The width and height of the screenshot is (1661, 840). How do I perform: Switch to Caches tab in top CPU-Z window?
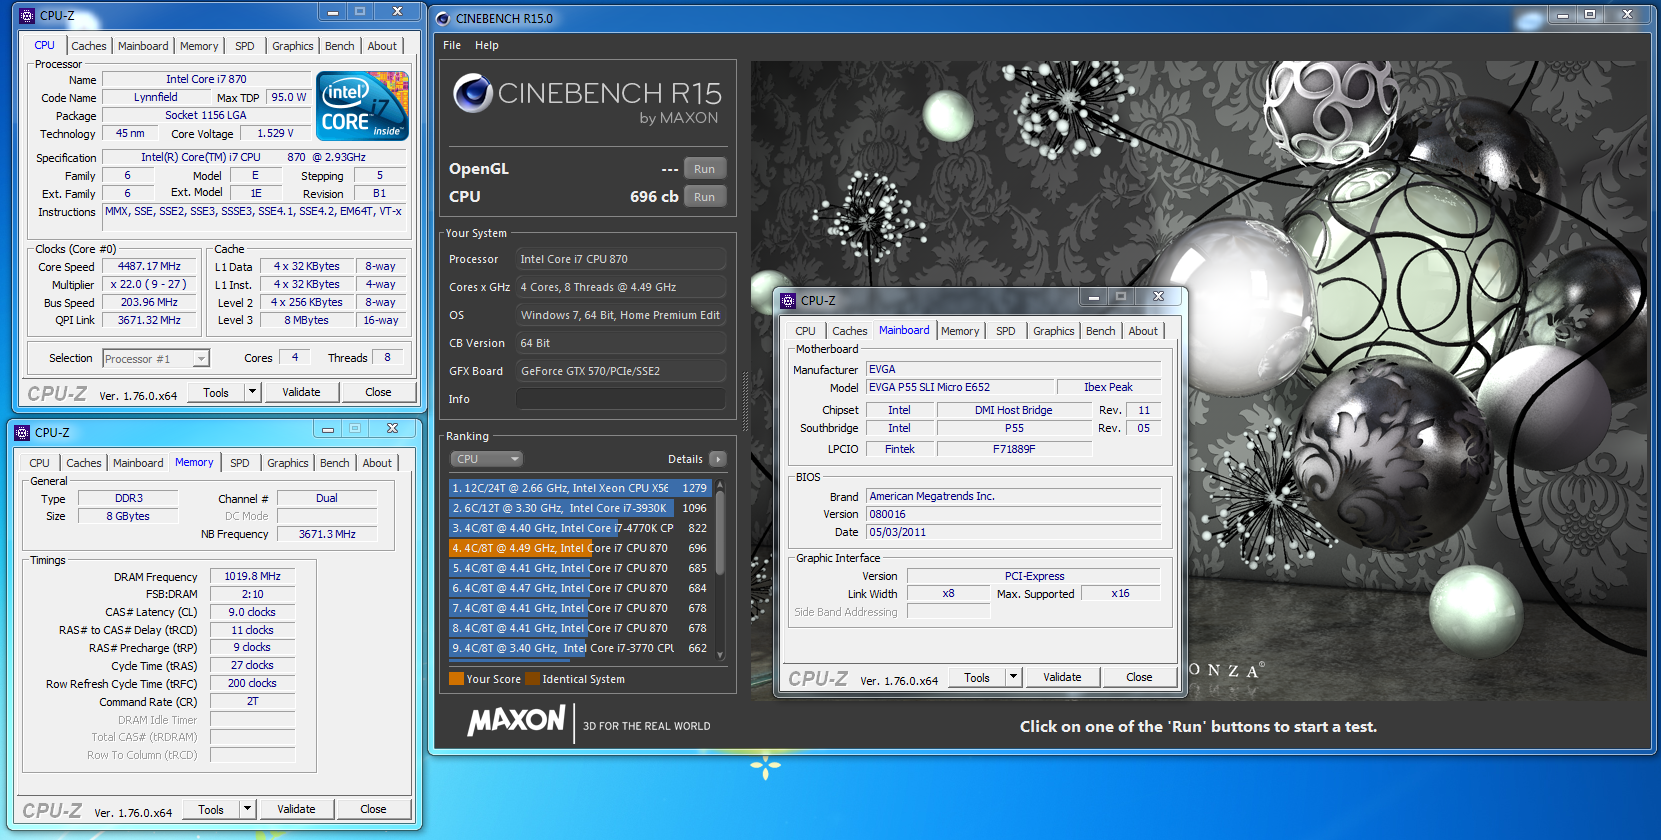coord(89,46)
